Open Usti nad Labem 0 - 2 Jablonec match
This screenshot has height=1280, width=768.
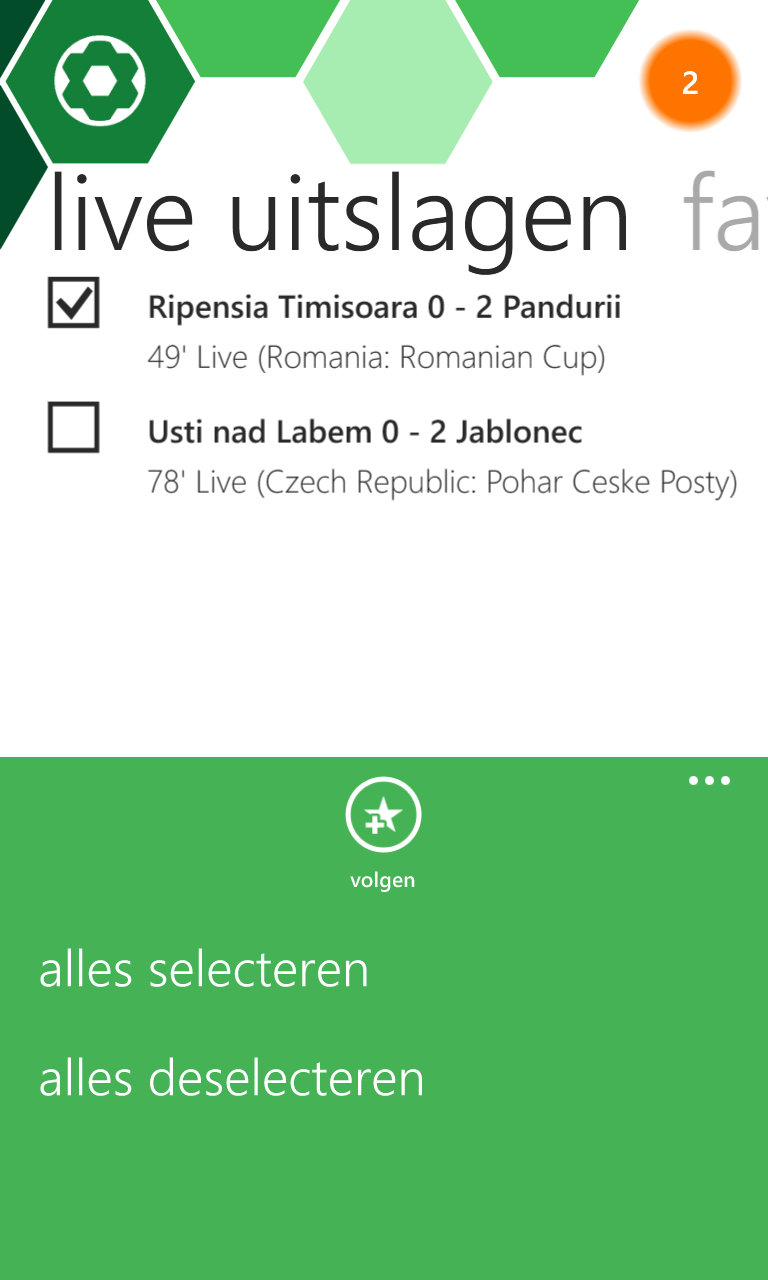[x=365, y=432]
